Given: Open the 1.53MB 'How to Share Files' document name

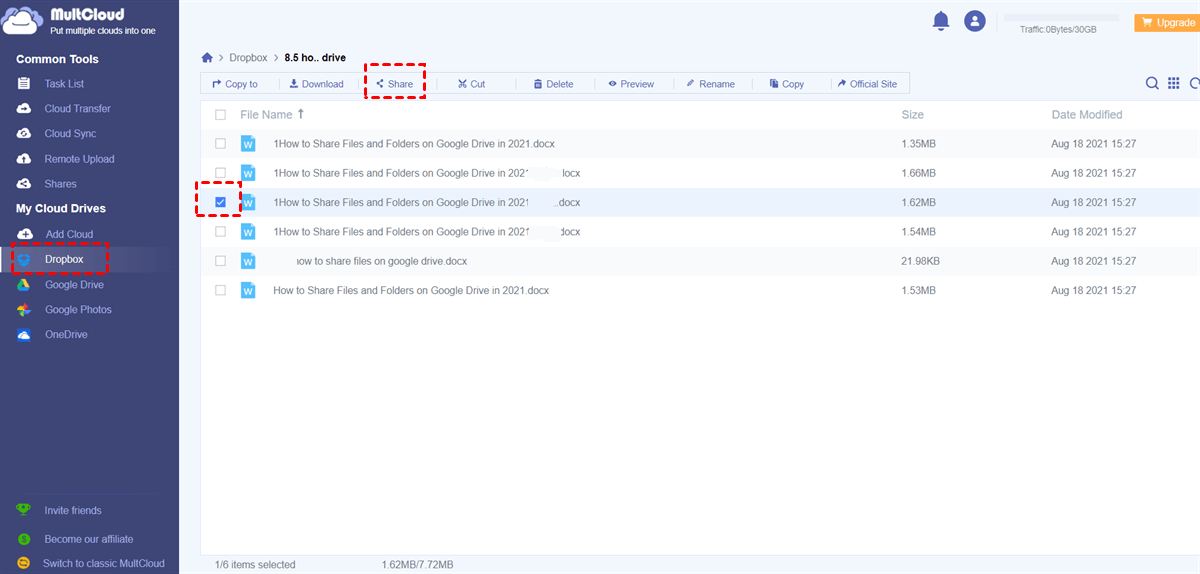Looking at the screenshot, I should 411,290.
